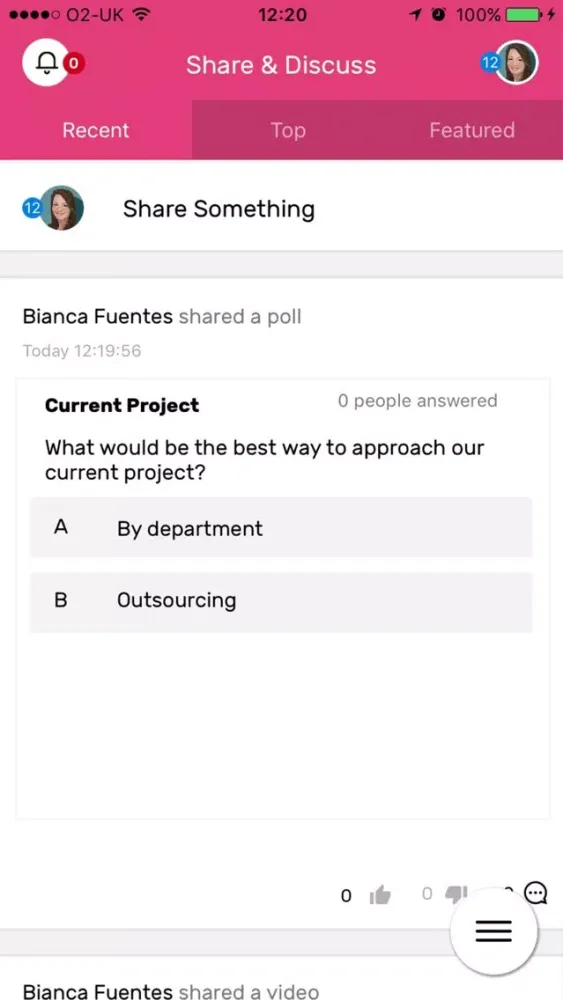
Task: Switch to the Recent tab
Action: 96,130
